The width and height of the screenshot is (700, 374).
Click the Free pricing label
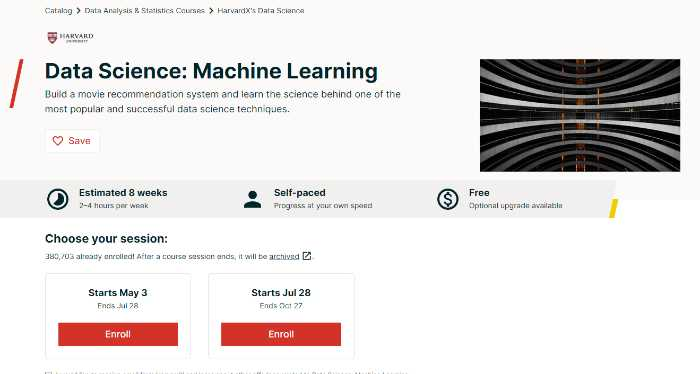[x=479, y=193]
